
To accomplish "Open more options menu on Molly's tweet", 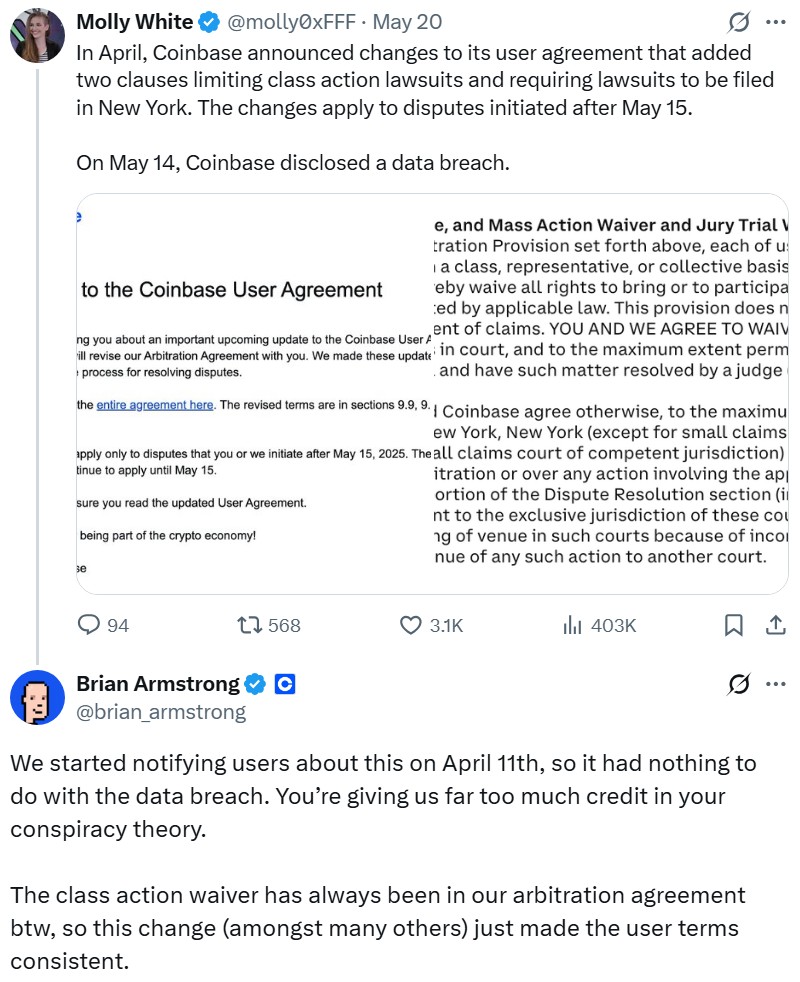I will [x=775, y=22].
